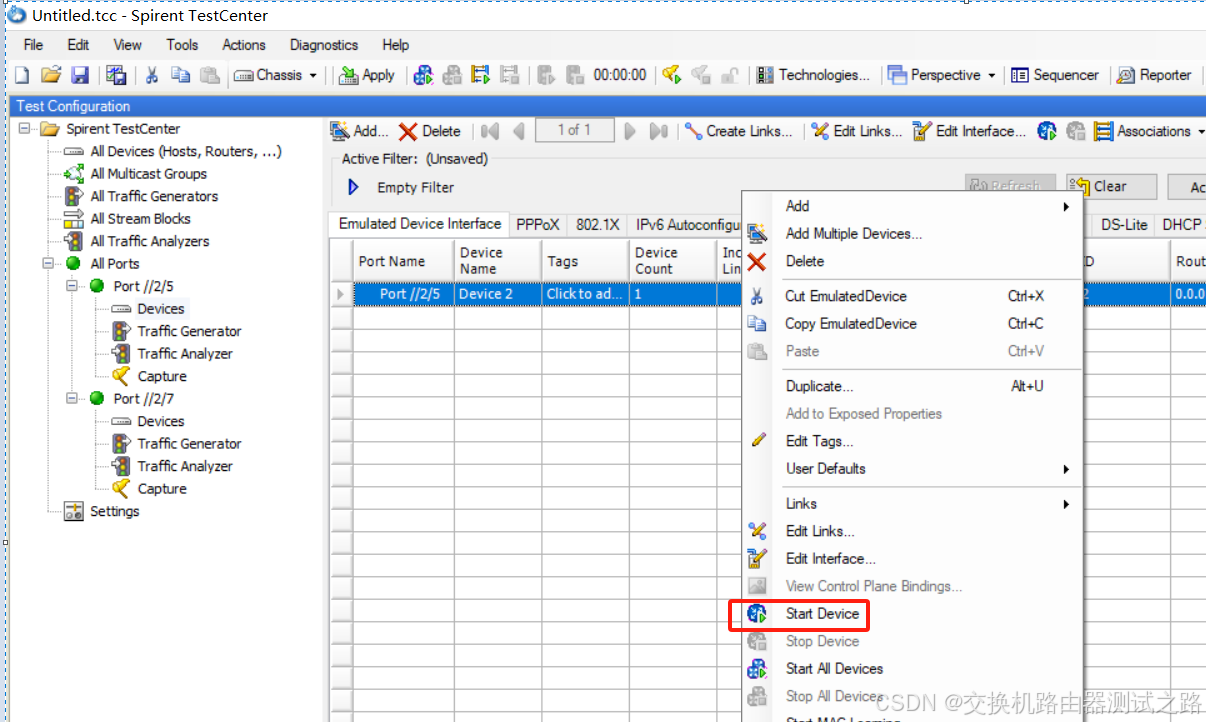The image size is (1206, 722).
Task: Click the Port Name column header
Action: tap(404, 261)
